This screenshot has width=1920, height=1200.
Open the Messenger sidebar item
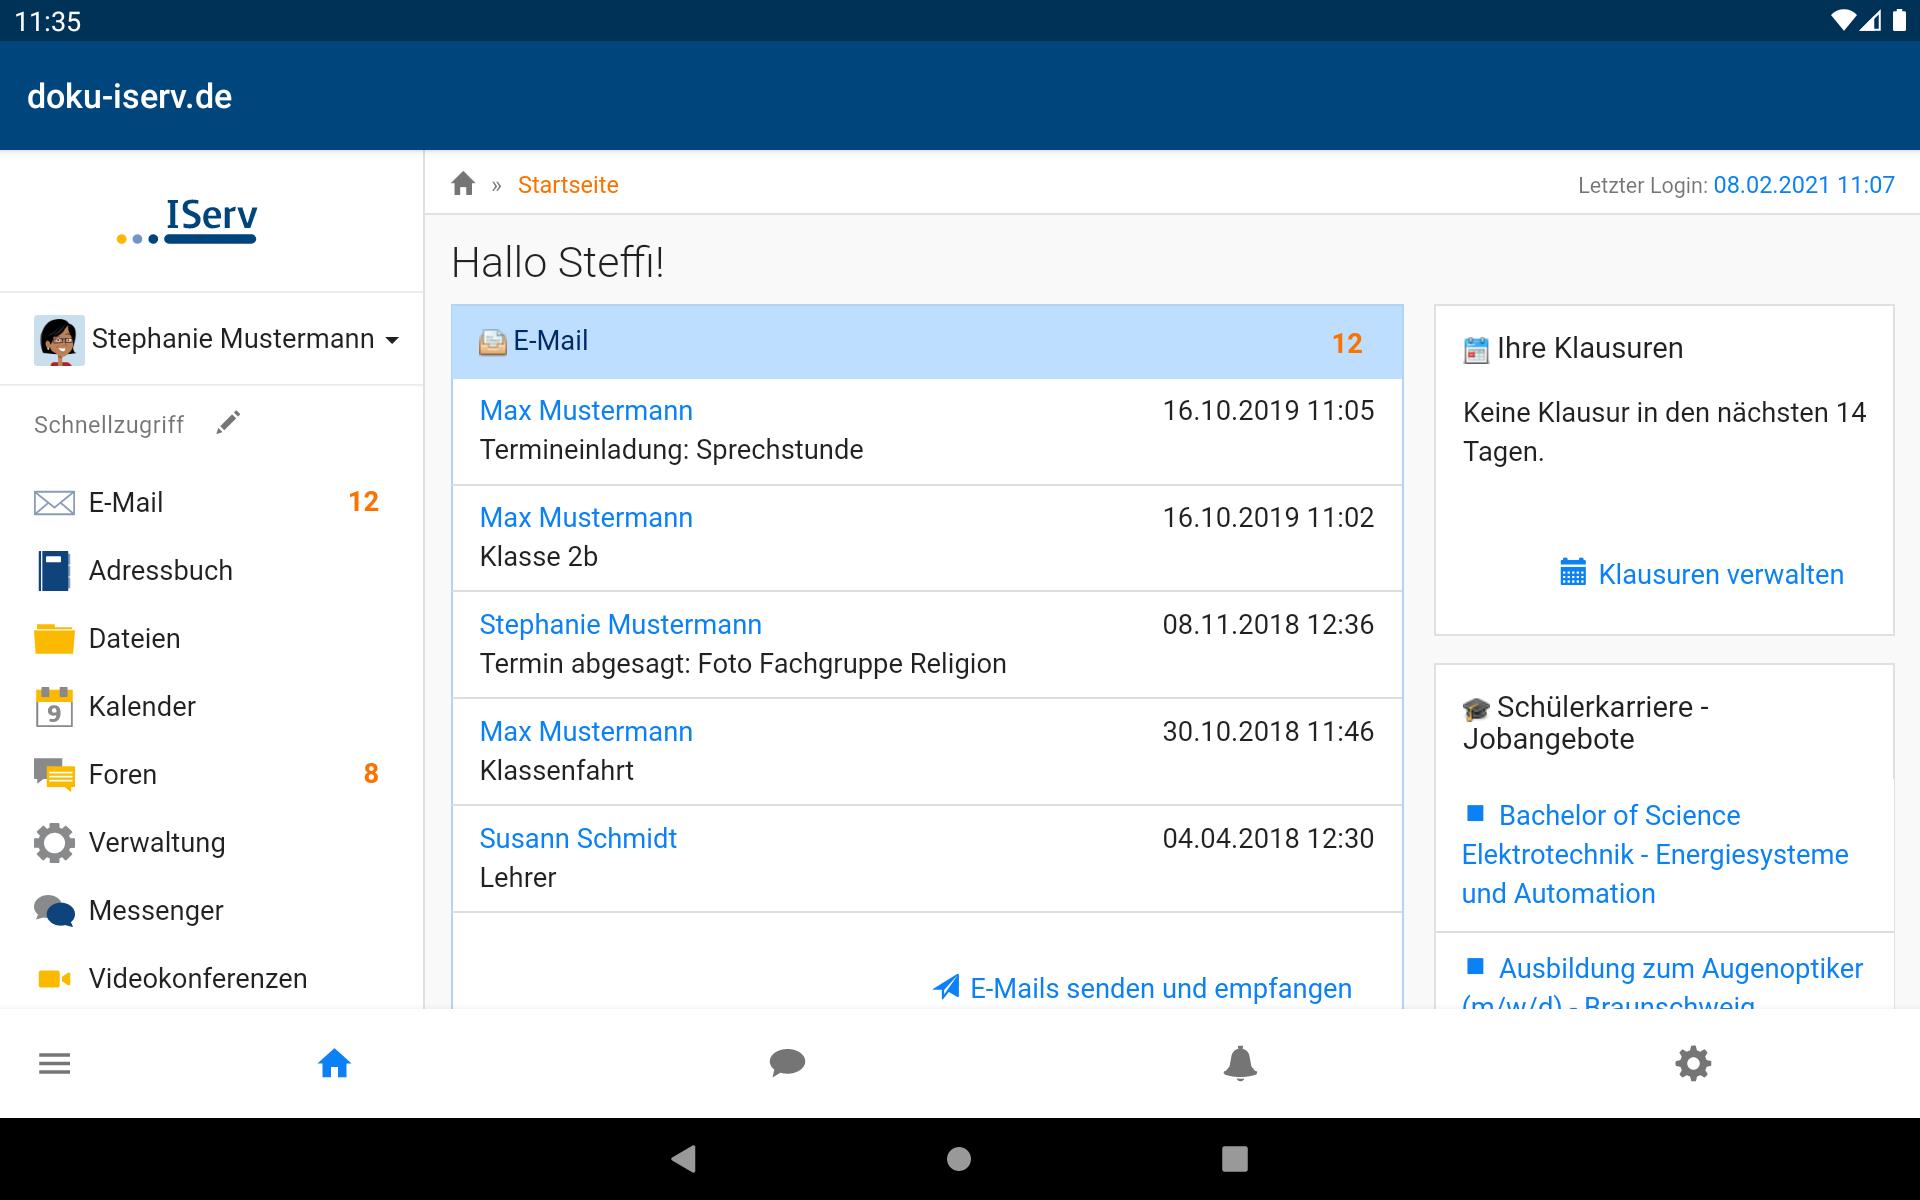coord(155,911)
